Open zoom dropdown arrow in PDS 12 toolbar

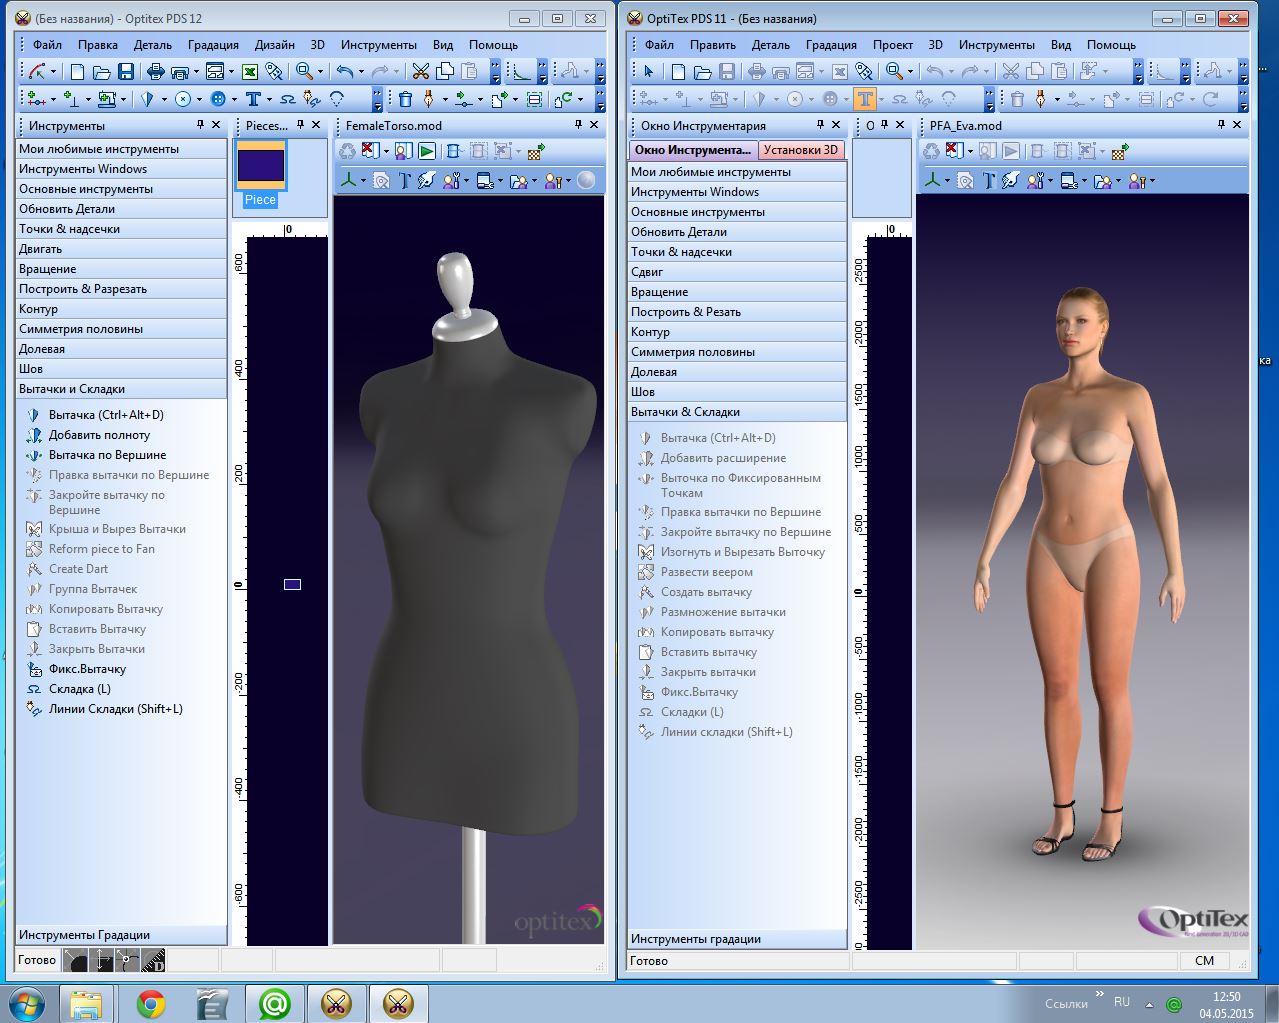tap(321, 72)
